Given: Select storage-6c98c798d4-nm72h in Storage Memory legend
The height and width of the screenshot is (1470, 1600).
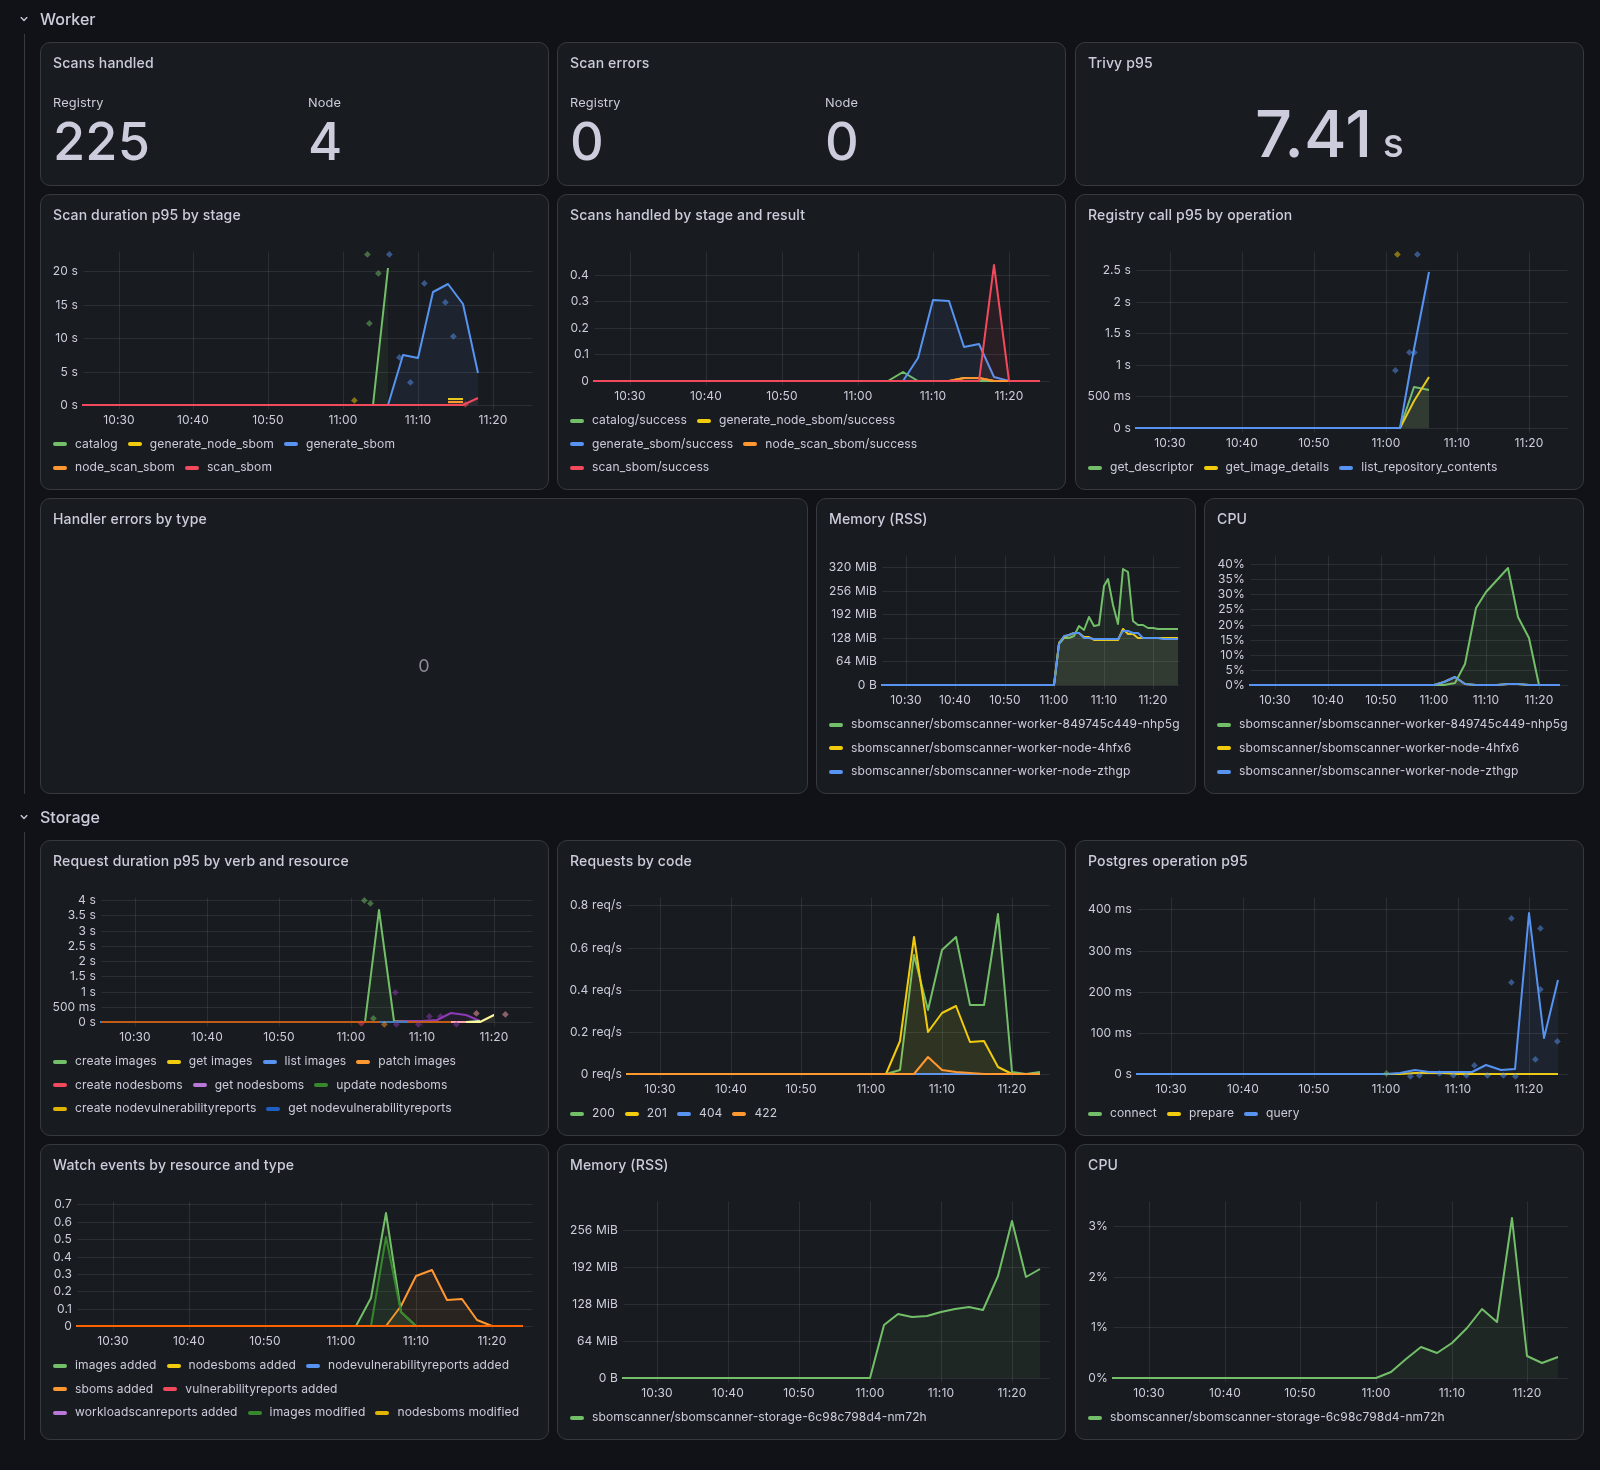Looking at the screenshot, I should 759,1417.
